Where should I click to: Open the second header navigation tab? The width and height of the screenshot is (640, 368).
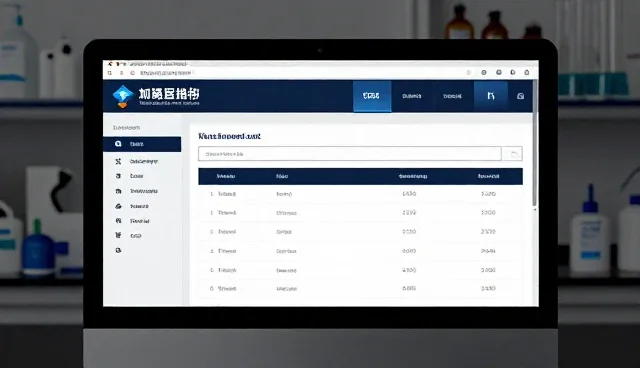[x=412, y=96]
